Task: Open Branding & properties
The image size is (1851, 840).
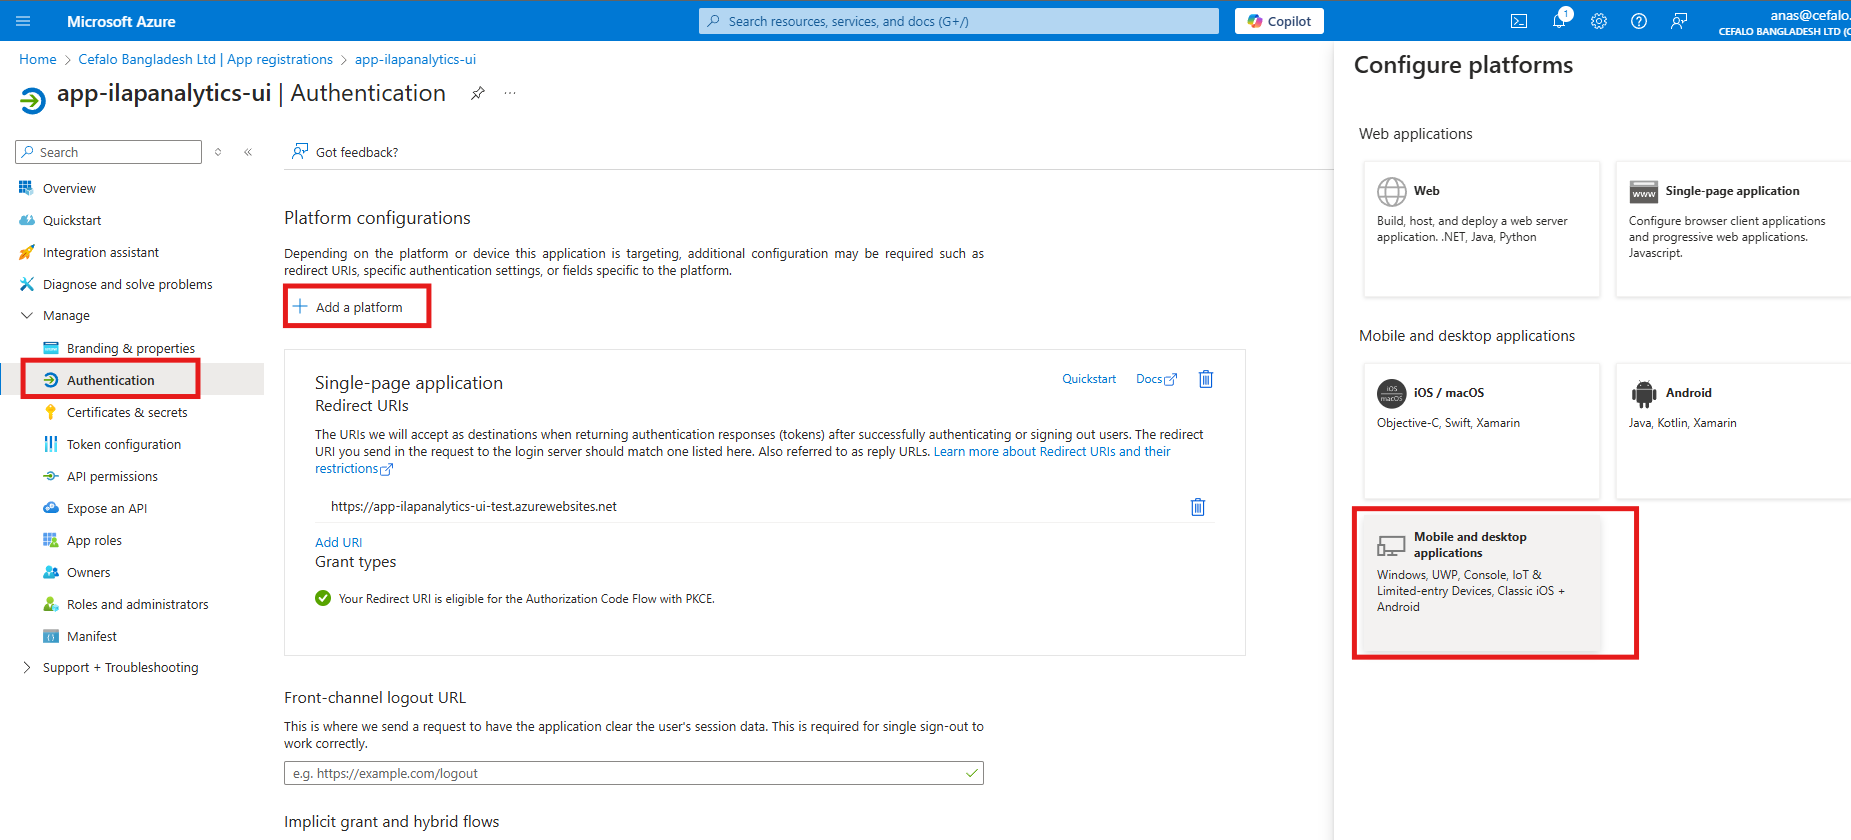Action: pos(130,348)
